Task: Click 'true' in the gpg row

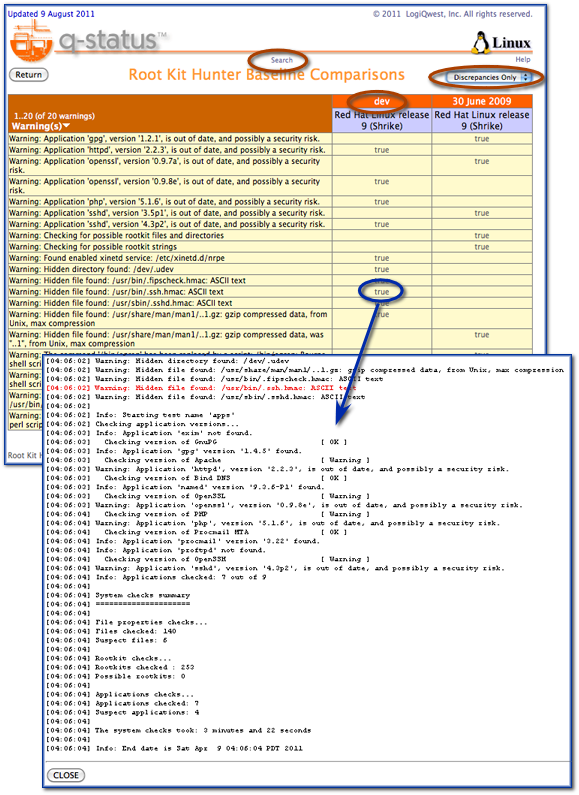Action: tap(482, 138)
